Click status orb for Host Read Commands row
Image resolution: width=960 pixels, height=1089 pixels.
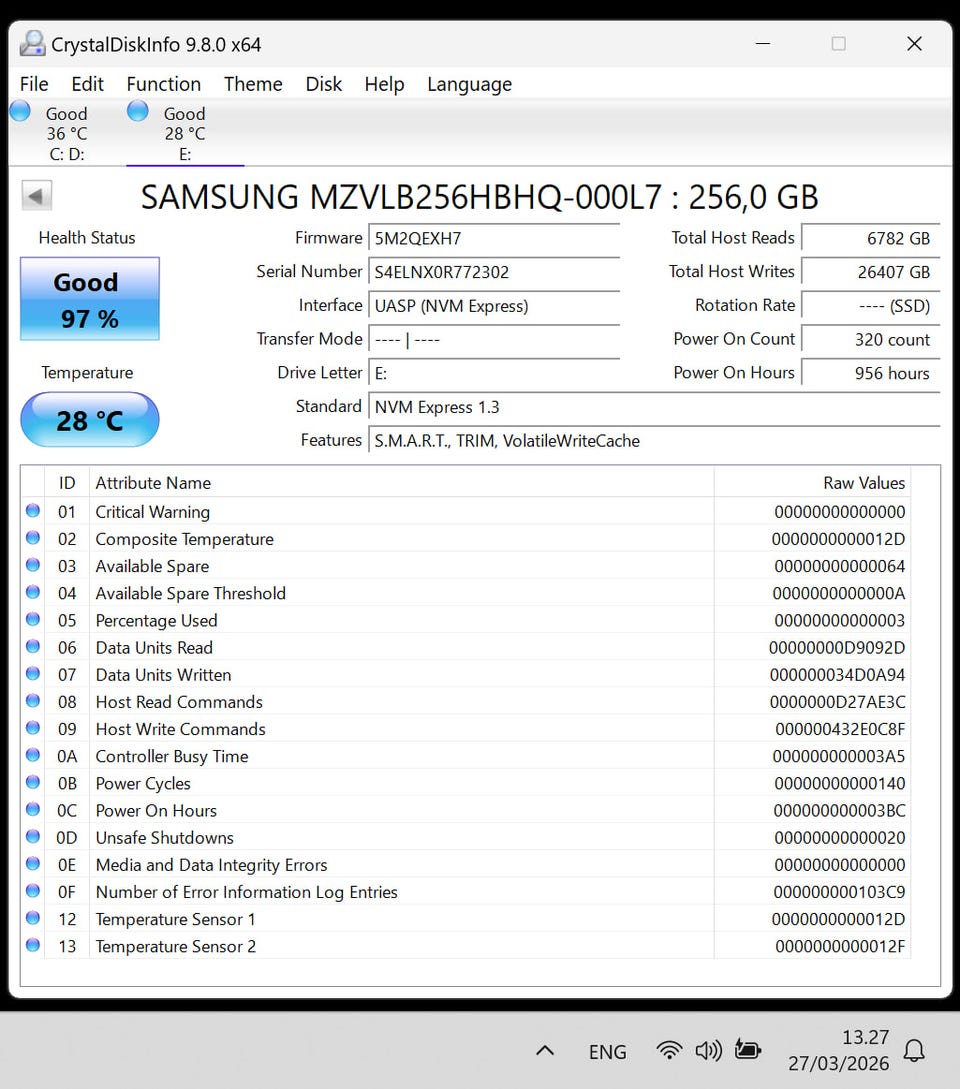pos(33,701)
